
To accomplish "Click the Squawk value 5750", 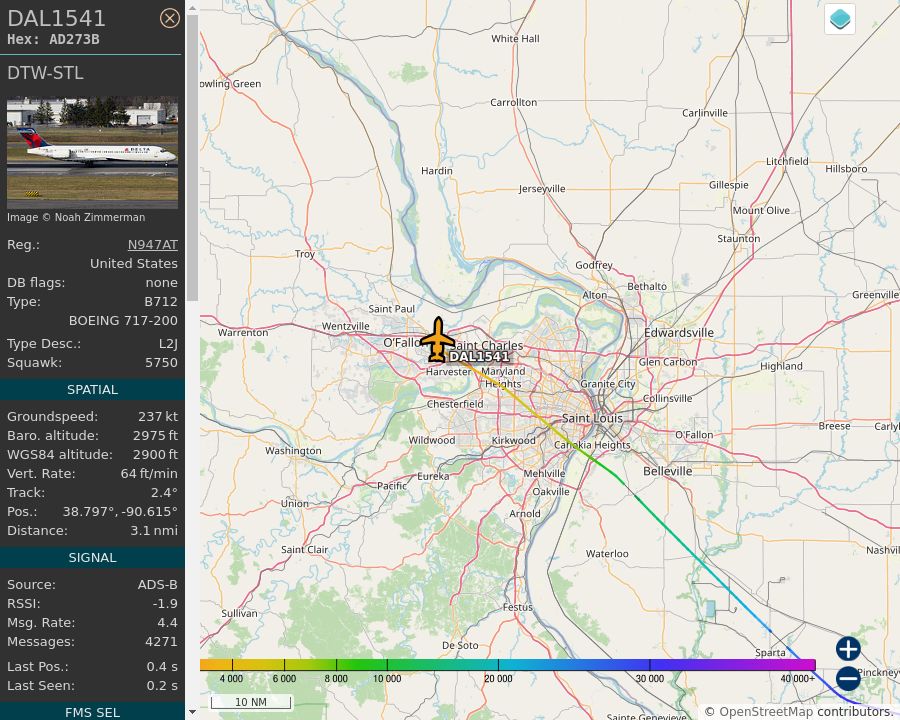I will [x=160, y=362].
